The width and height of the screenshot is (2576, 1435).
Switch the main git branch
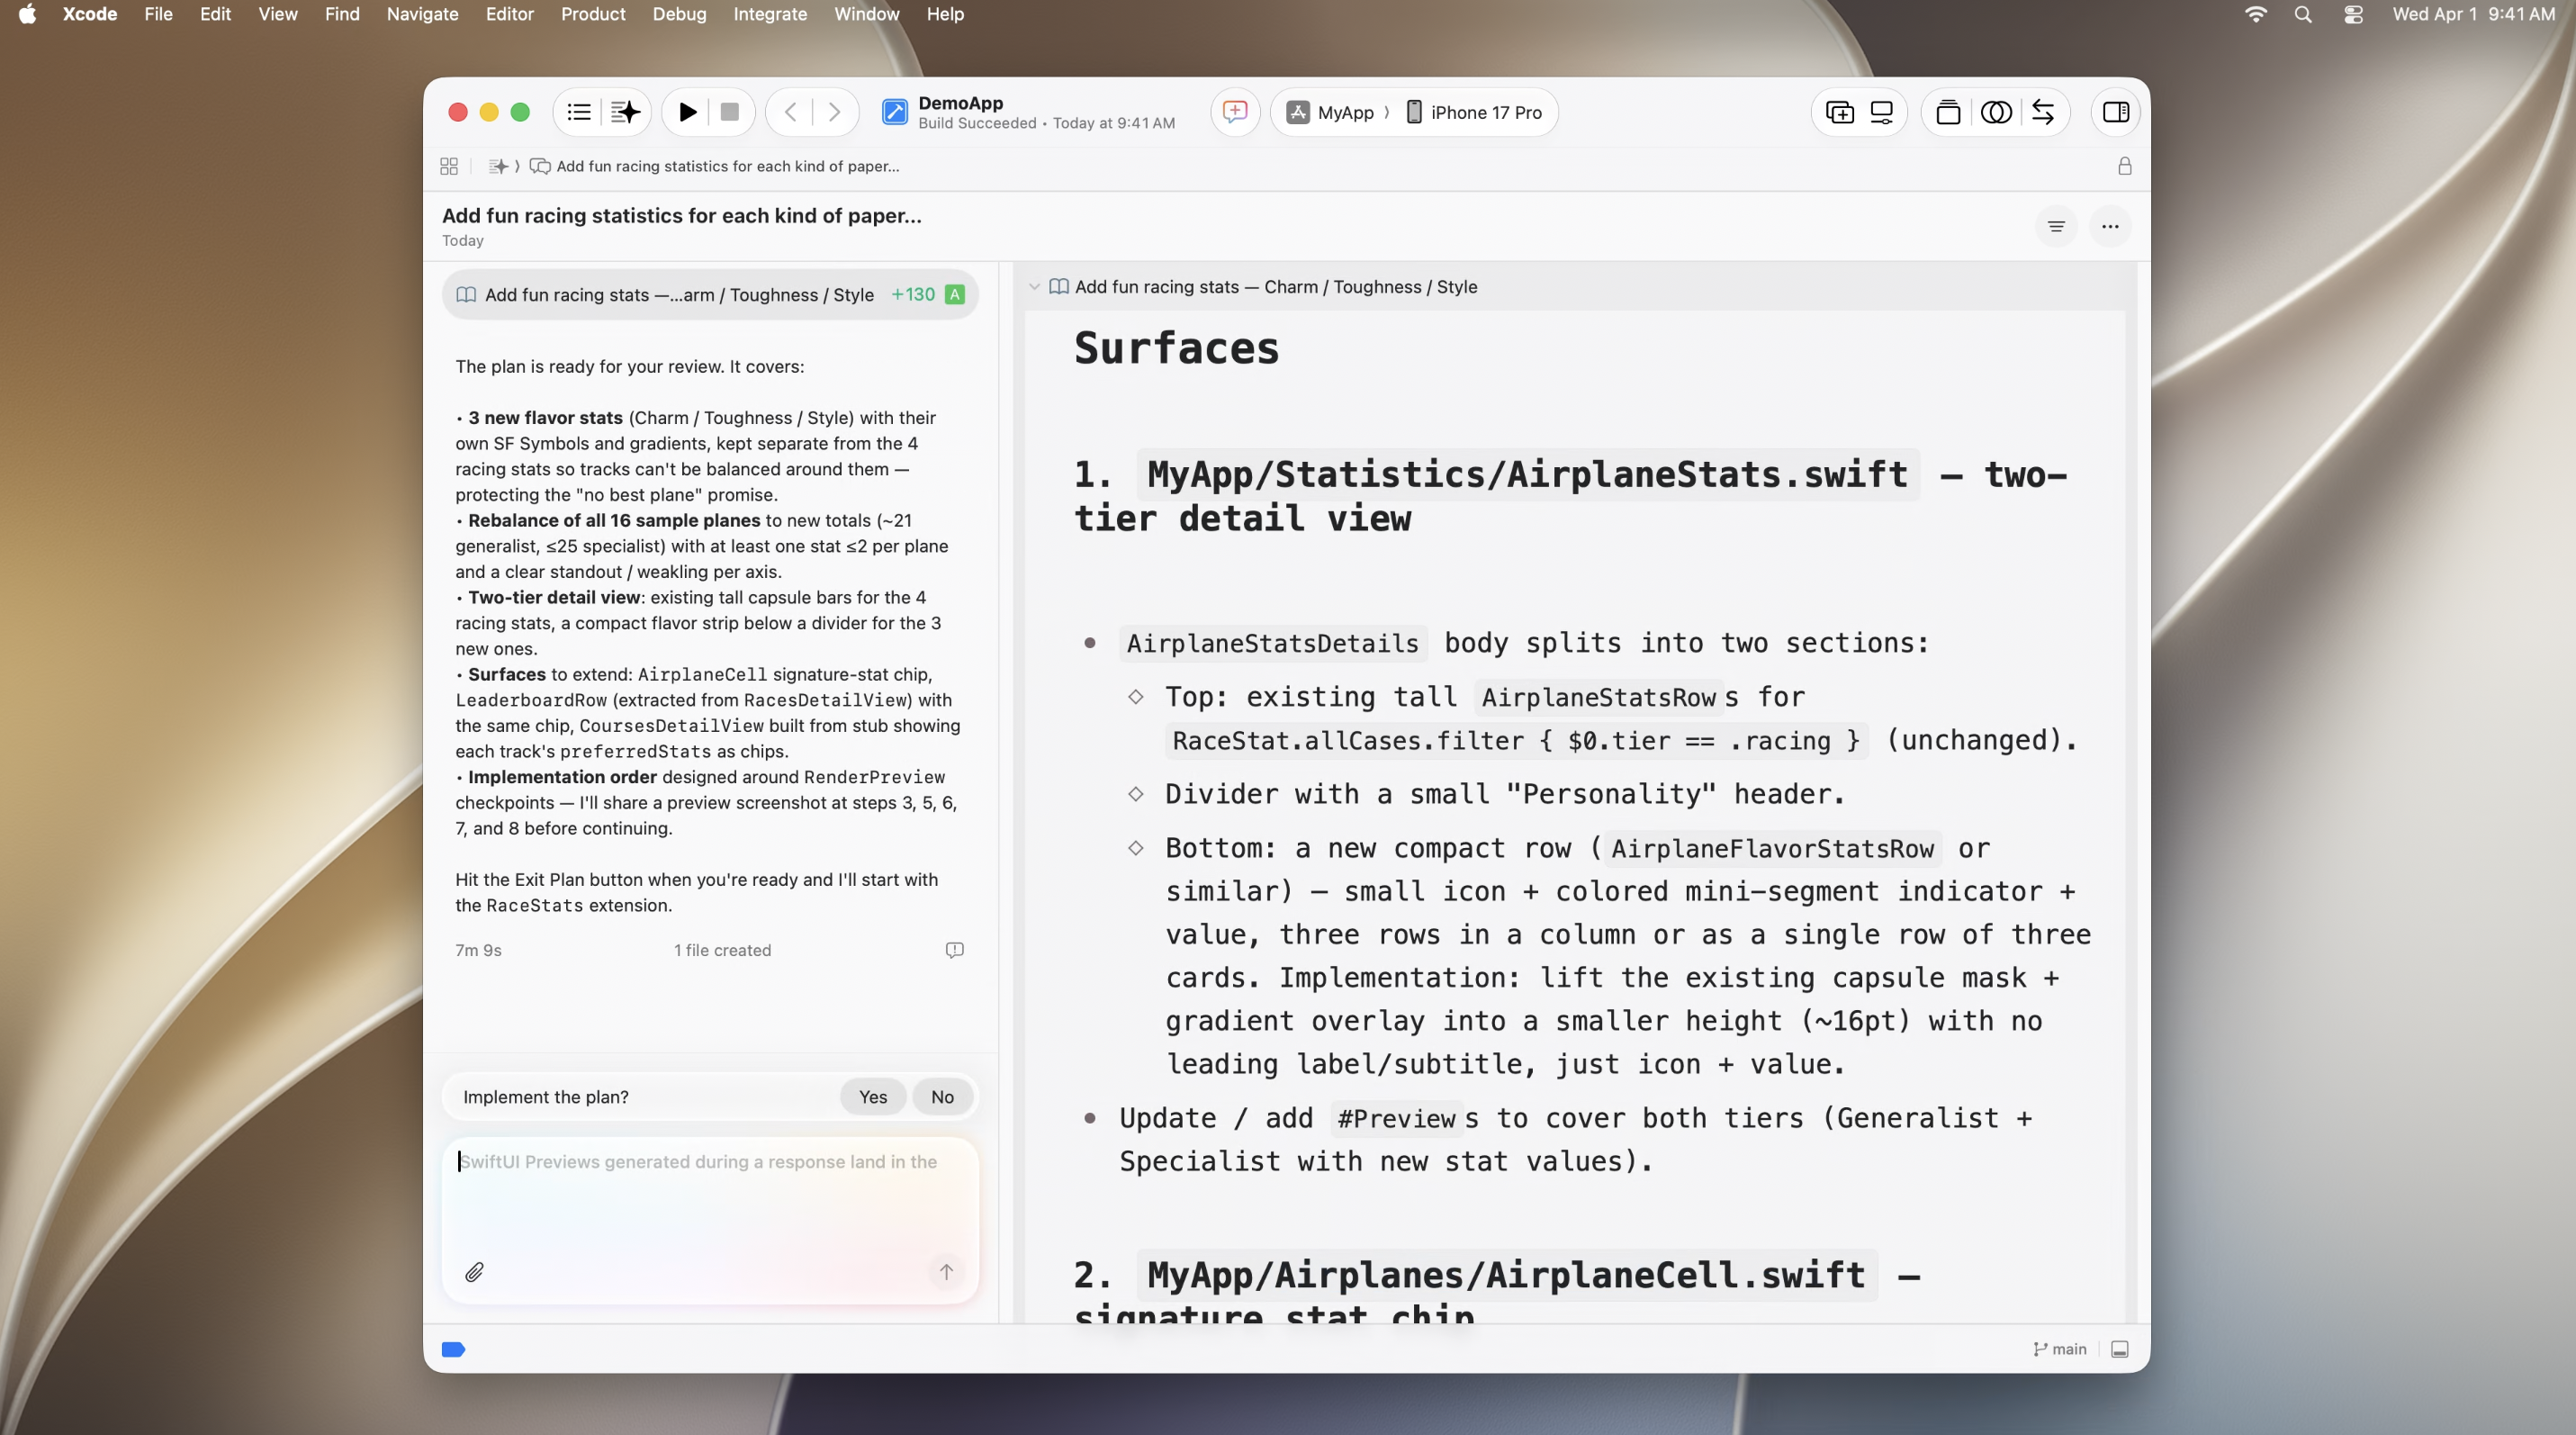[x=2060, y=1350]
